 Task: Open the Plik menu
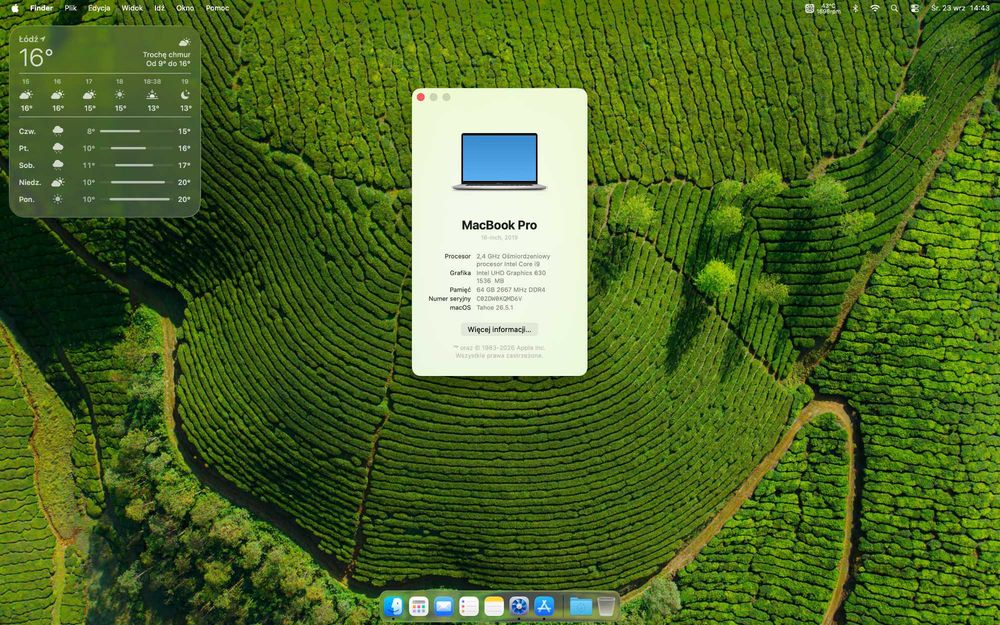(70, 8)
